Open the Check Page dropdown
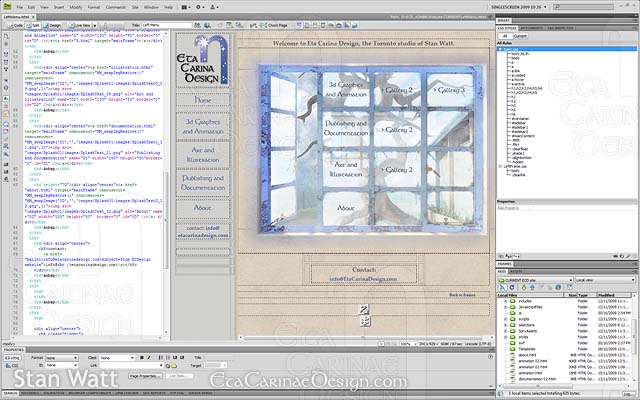This screenshot has height=400, width=640. pyautogui.click(x=278, y=23)
